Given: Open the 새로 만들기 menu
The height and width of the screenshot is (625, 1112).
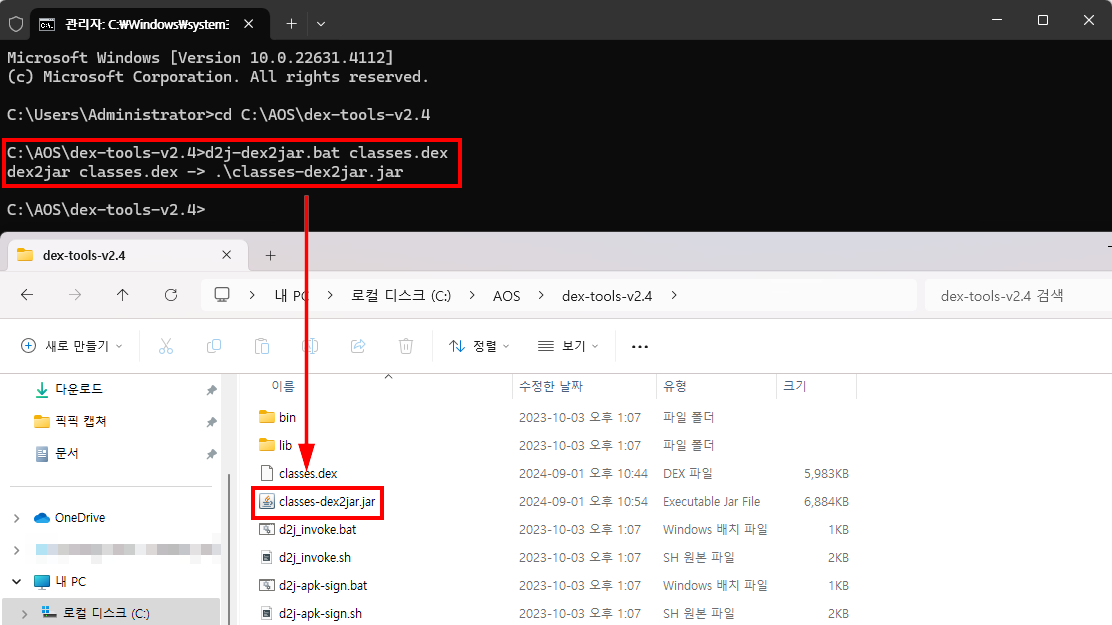Looking at the screenshot, I should [72, 346].
